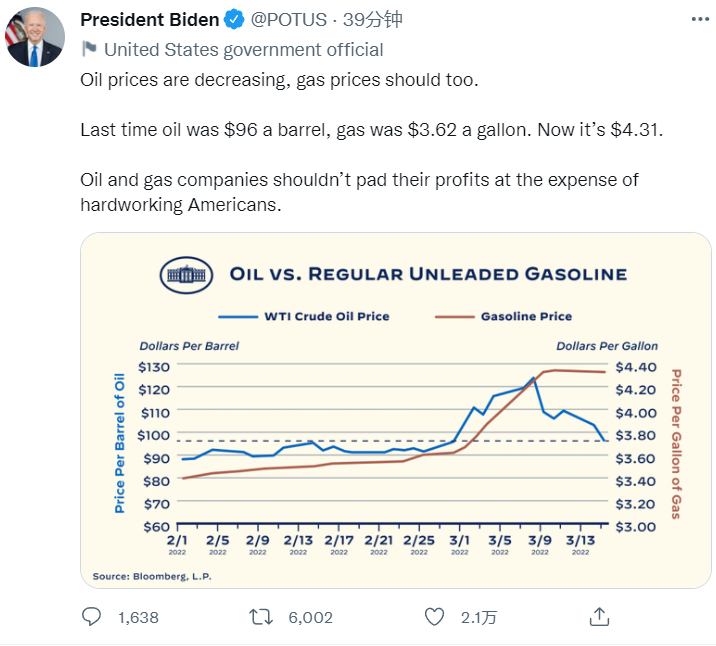Click the blue verified badge
Screen dimensions: 716x646
[233, 19]
